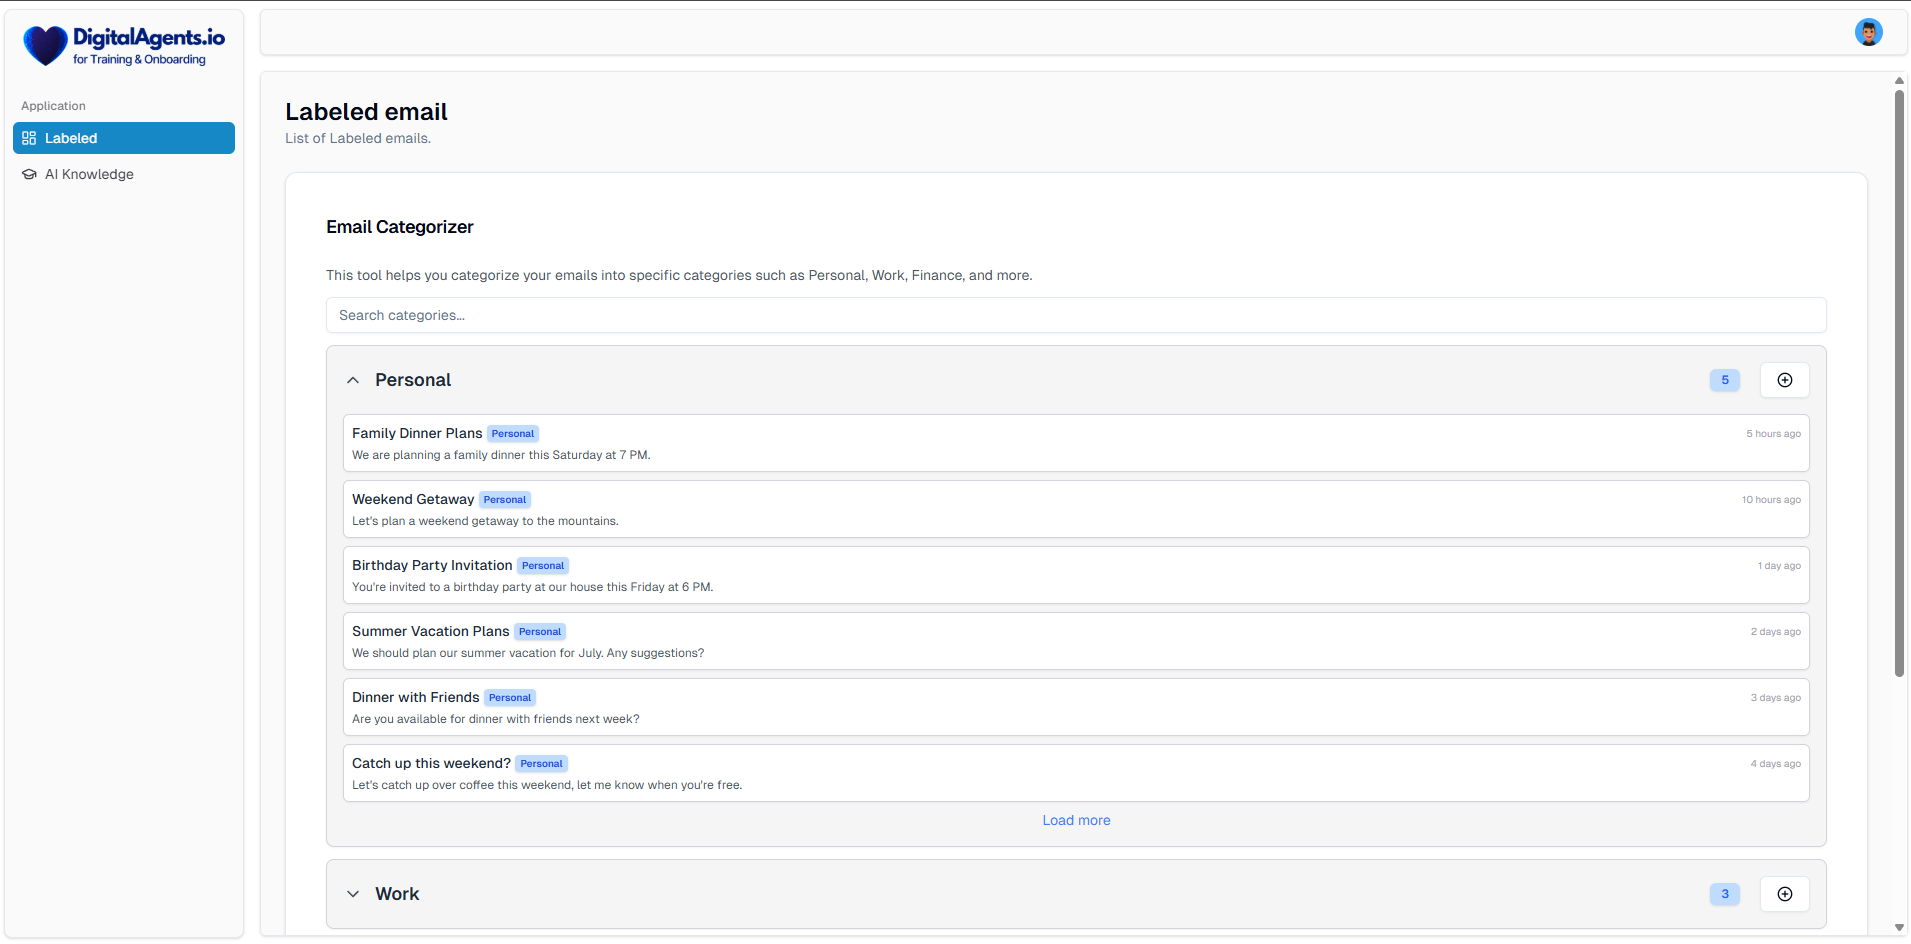Click the DigitalAgents.io heart logo

pyautogui.click(x=45, y=46)
